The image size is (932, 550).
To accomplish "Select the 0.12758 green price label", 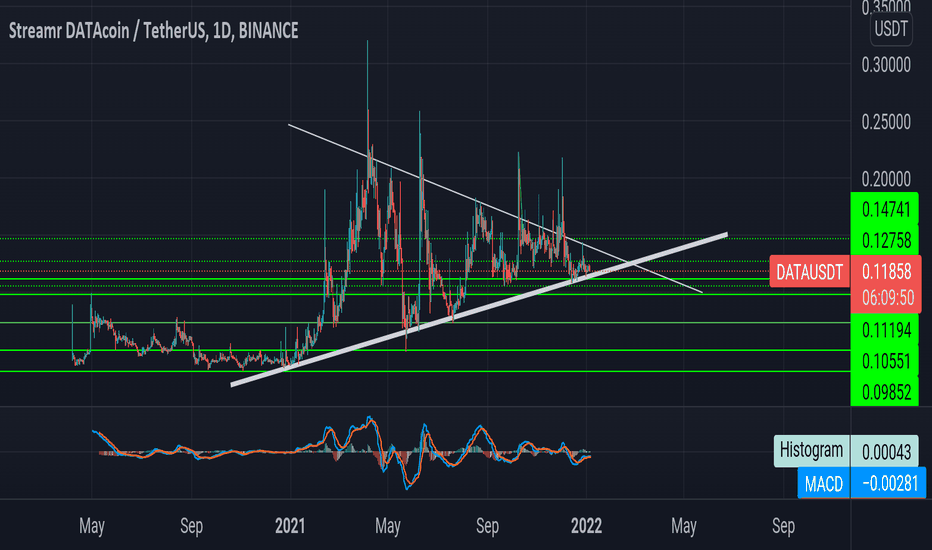I will (x=885, y=240).
